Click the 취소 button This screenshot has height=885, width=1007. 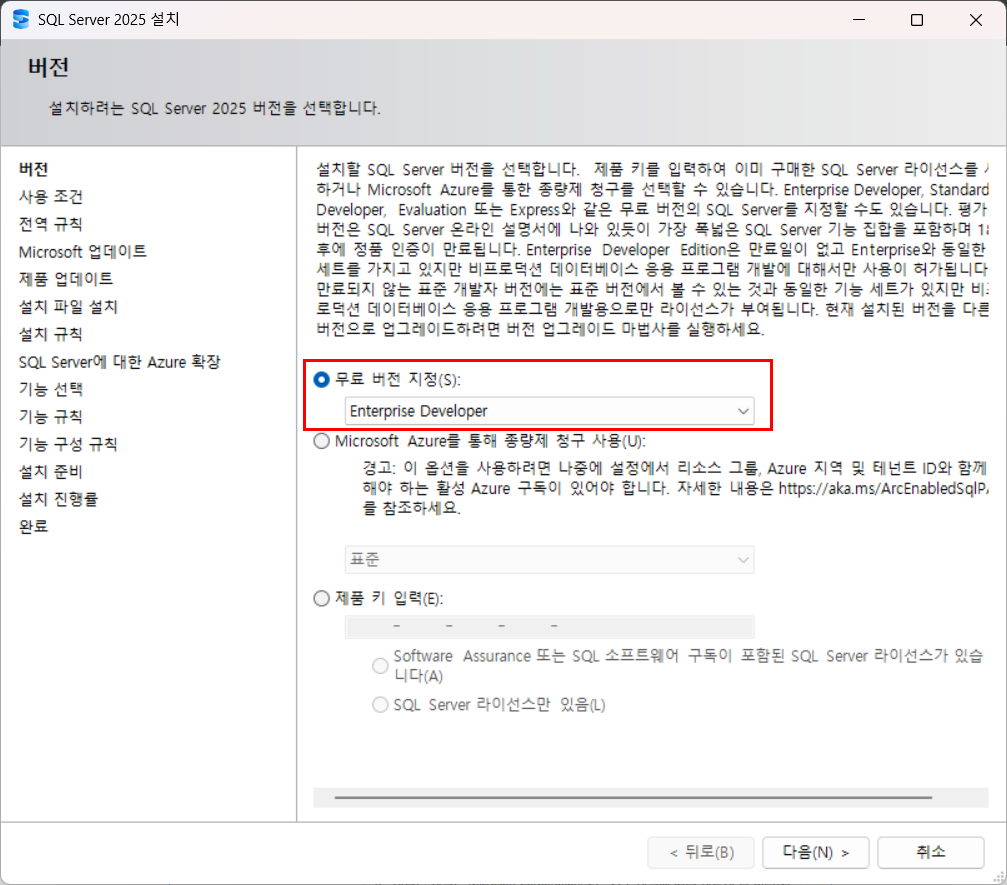pyautogui.click(x=931, y=852)
